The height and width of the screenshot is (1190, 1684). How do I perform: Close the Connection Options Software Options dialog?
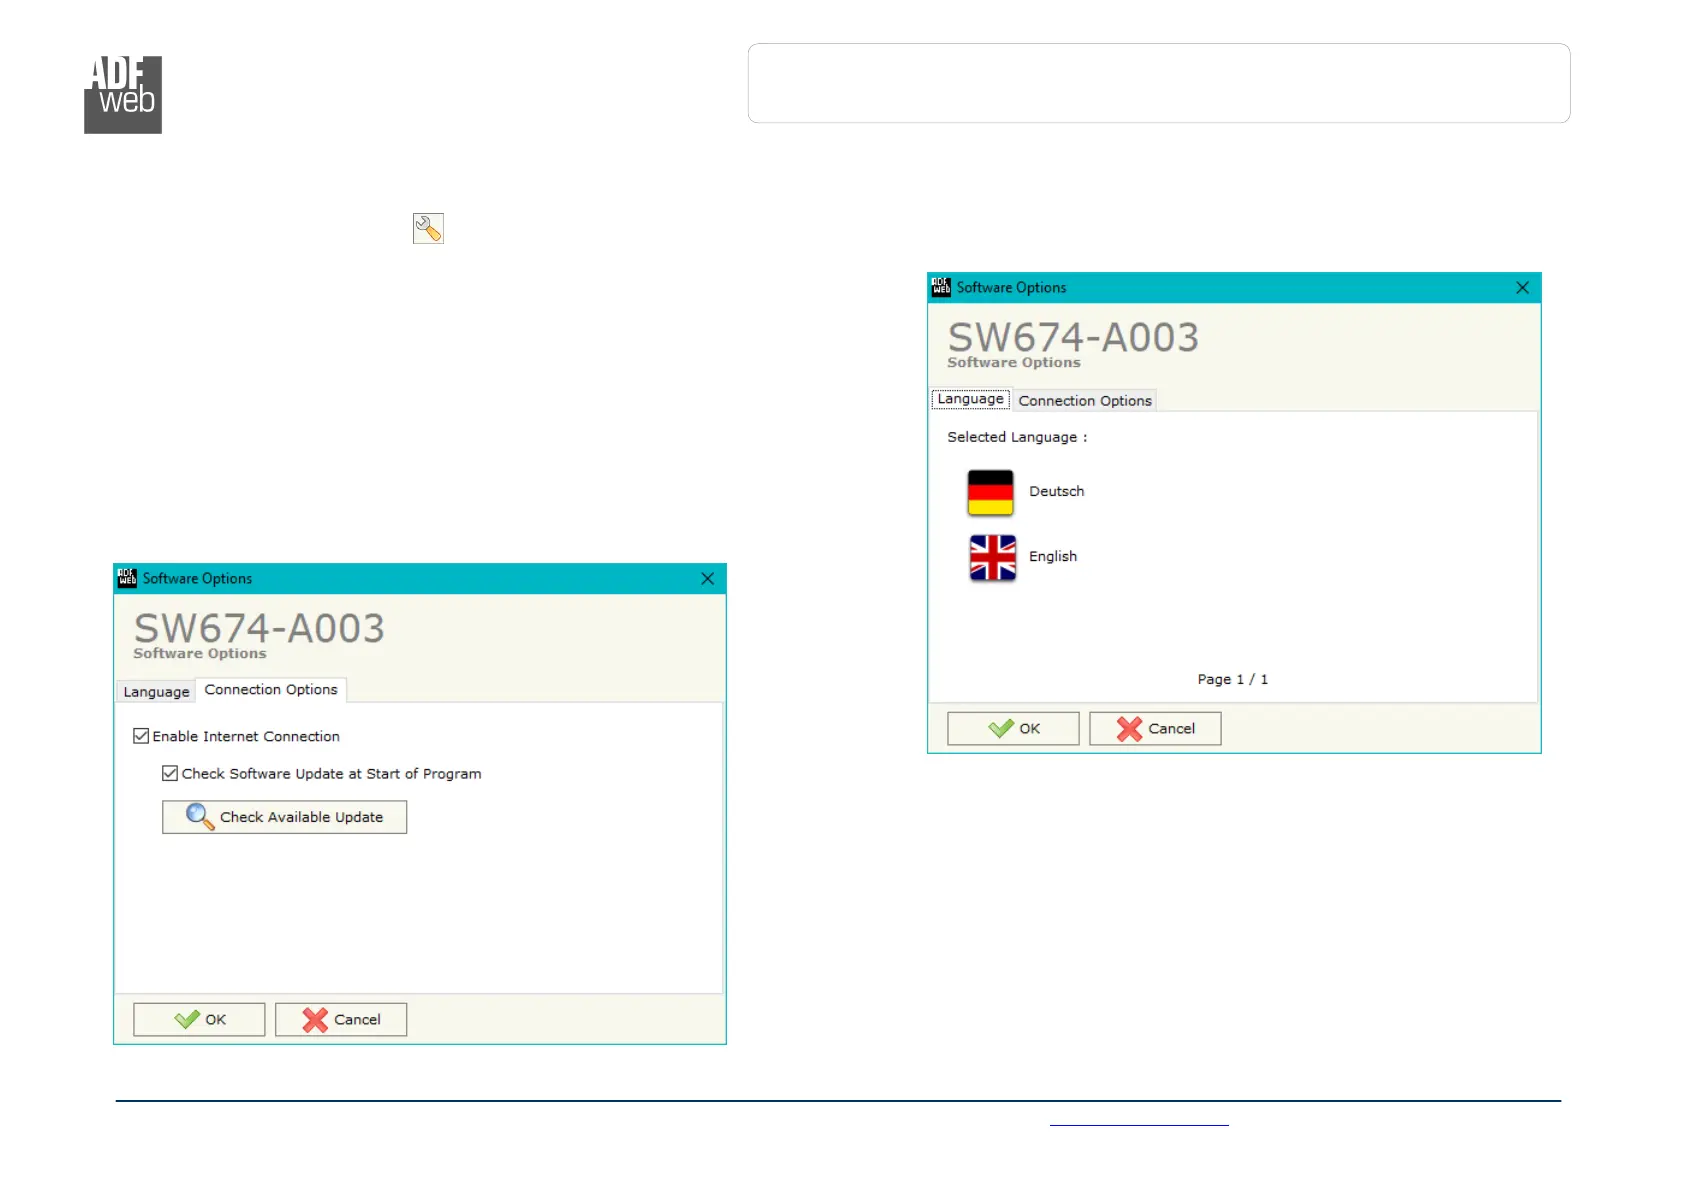(707, 579)
